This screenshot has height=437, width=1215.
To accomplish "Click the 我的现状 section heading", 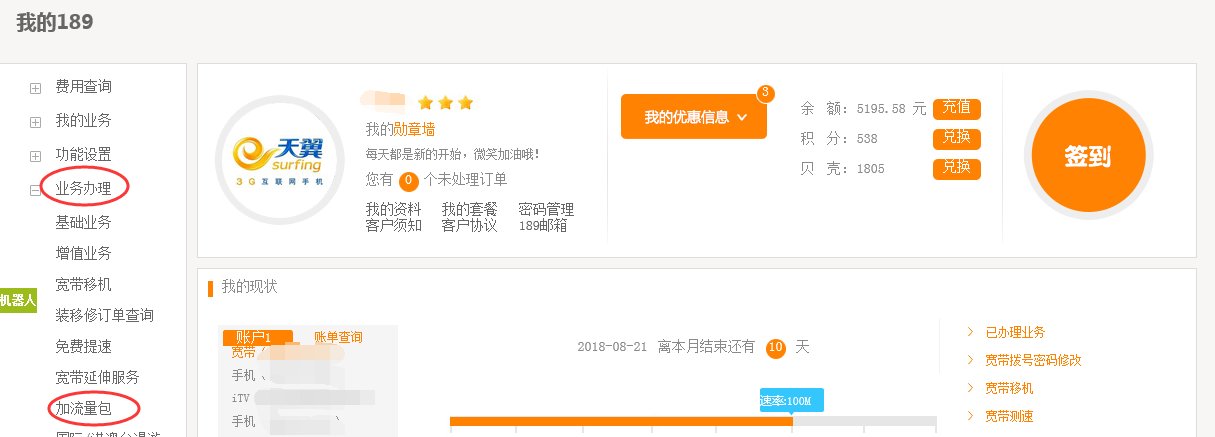I will click(x=249, y=288).
